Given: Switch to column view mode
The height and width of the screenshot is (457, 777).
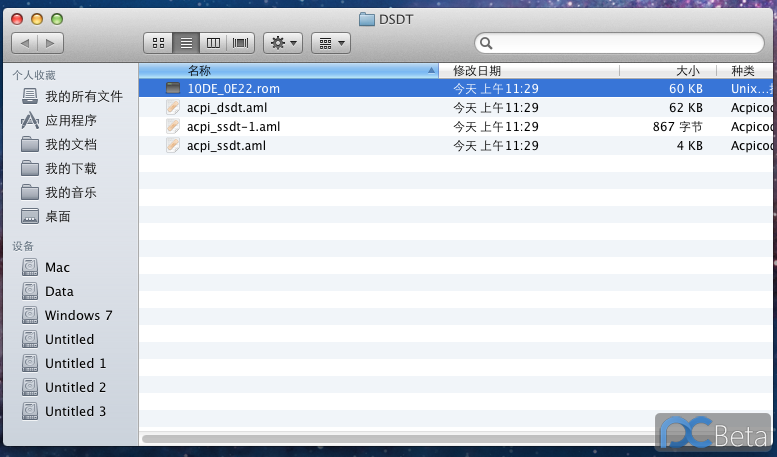Looking at the screenshot, I should [213, 43].
